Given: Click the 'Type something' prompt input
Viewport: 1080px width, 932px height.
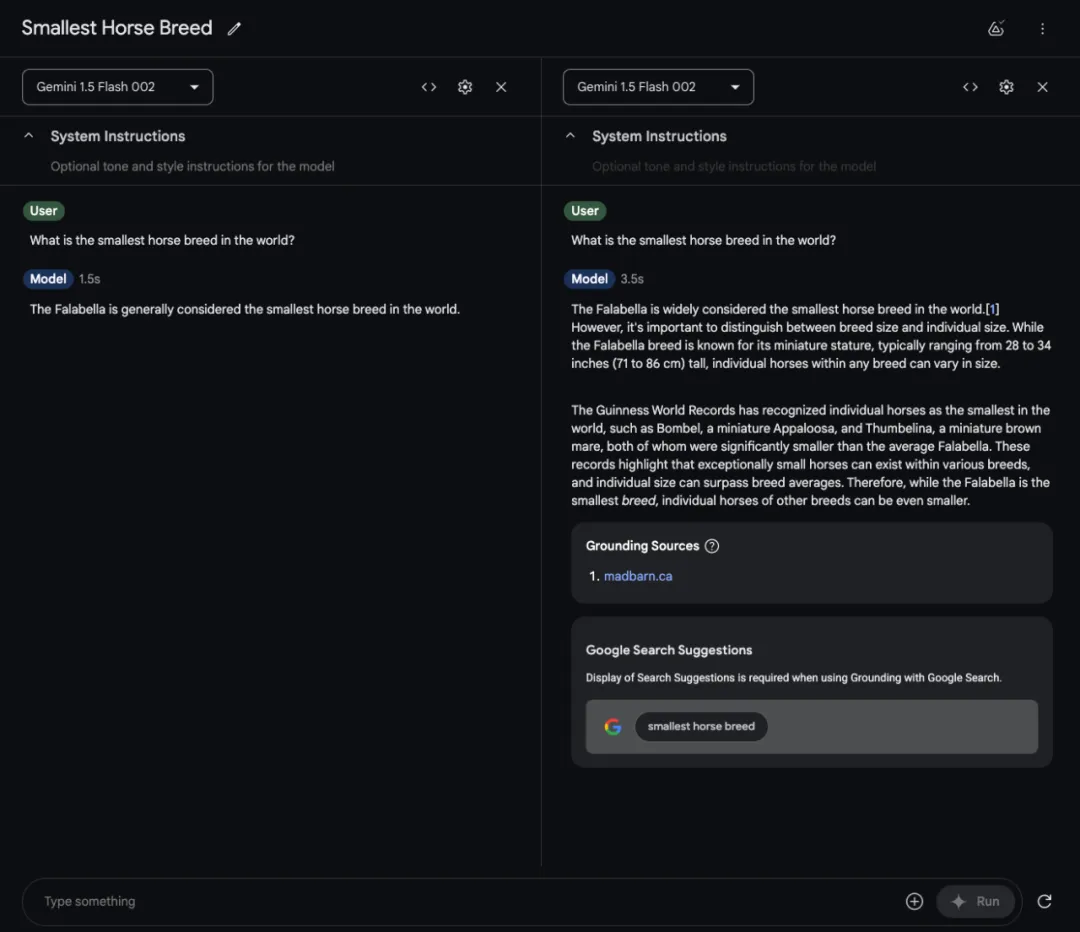Looking at the screenshot, I should point(468,901).
